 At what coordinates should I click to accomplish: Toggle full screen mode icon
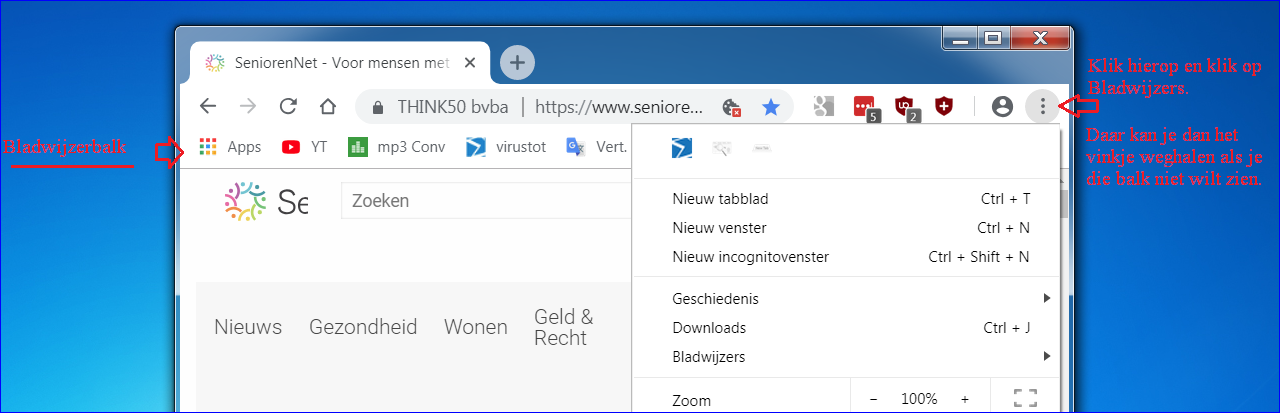pyautogui.click(x=1025, y=398)
